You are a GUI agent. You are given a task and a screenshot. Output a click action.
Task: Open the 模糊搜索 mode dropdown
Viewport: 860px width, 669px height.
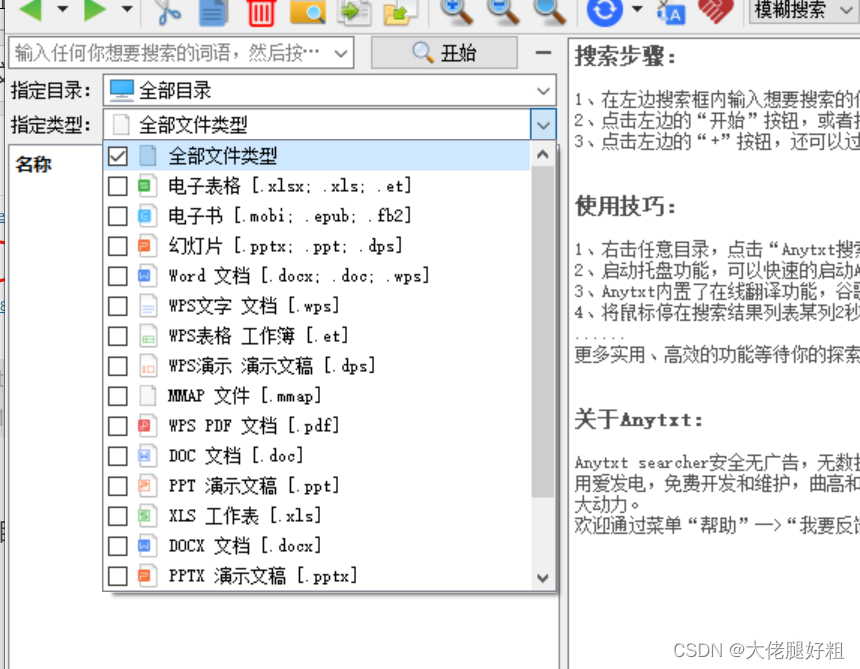point(804,10)
